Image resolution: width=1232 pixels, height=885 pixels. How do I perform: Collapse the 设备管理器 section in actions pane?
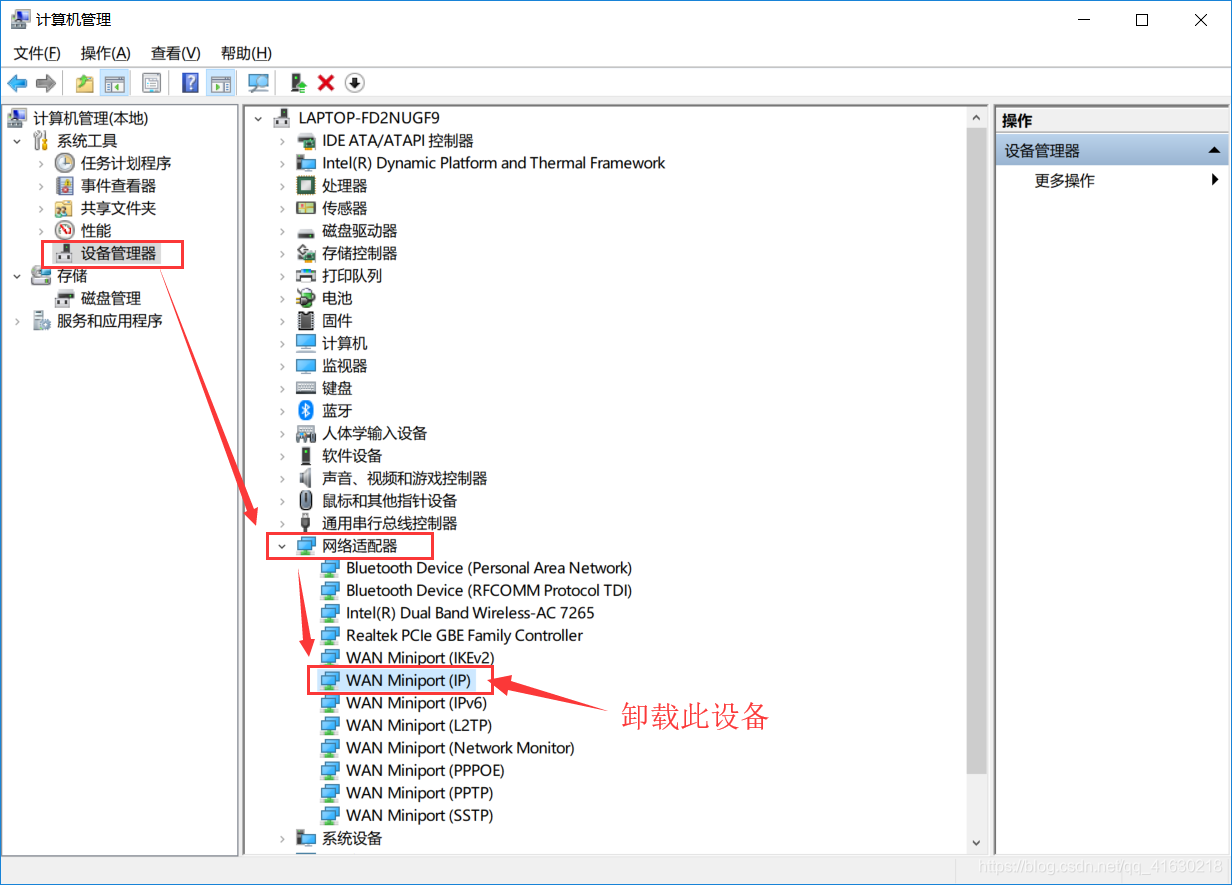click(x=1214, y=151)
